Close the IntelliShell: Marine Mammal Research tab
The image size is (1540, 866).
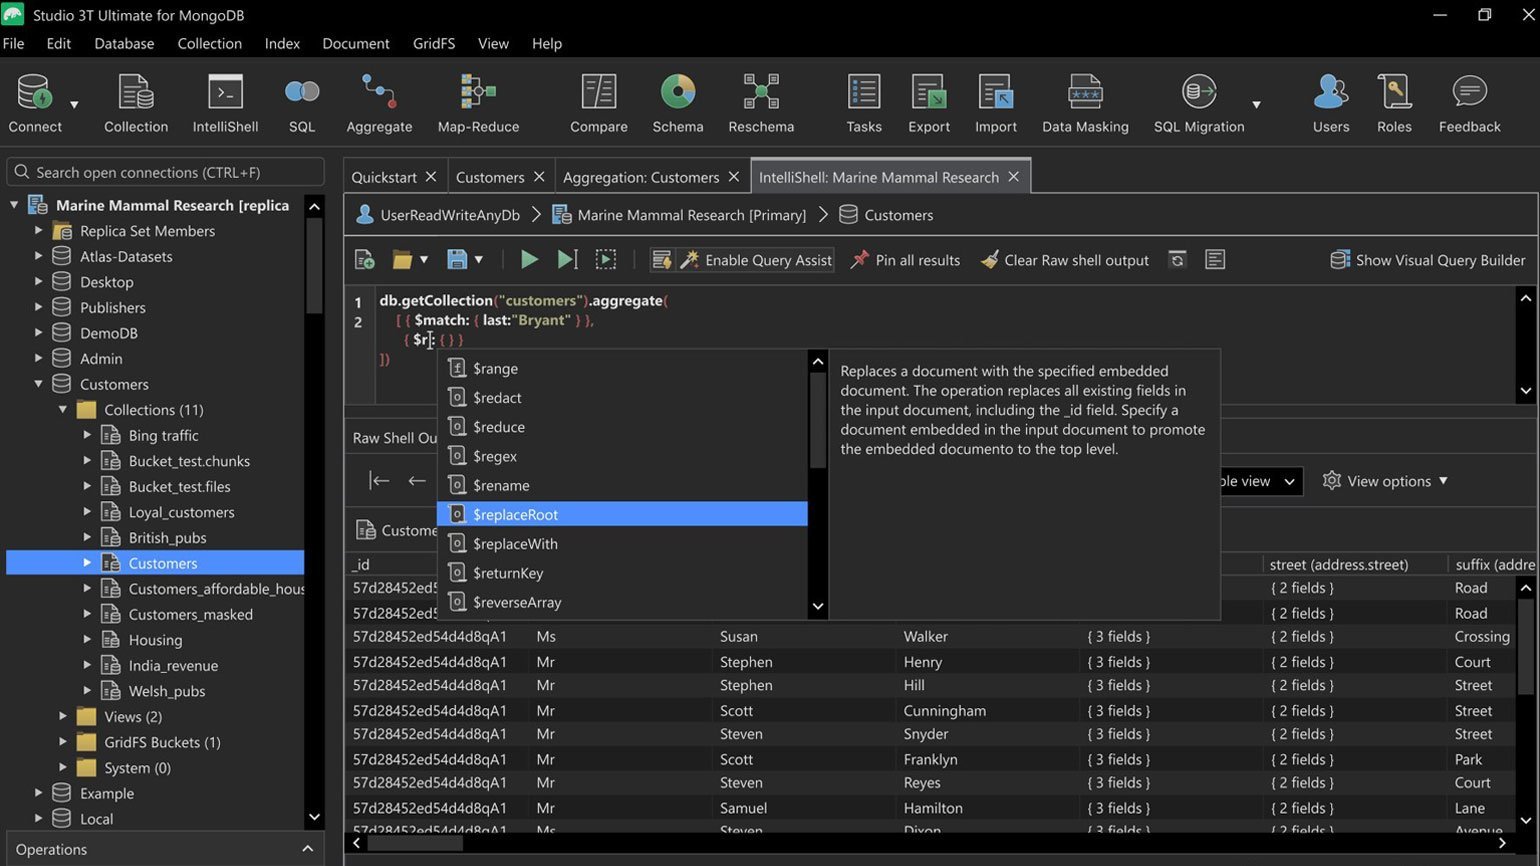pos(1014,177)
